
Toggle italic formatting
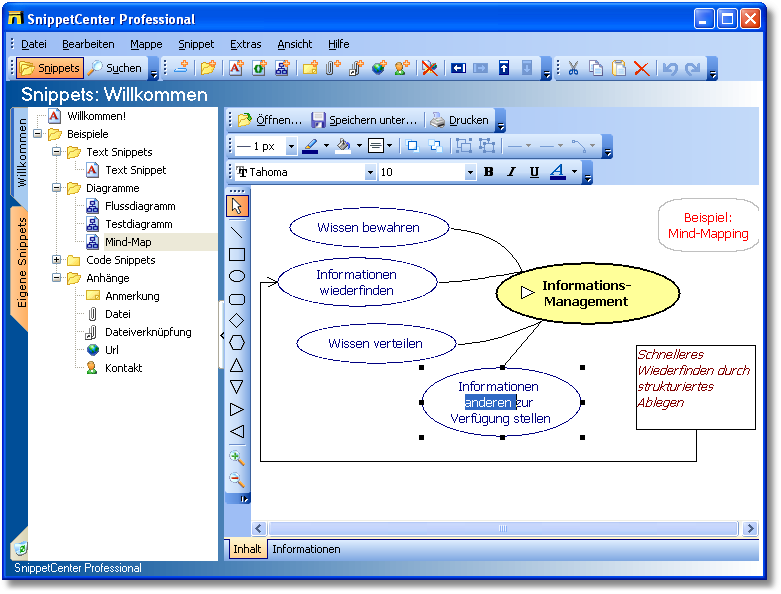512,172
